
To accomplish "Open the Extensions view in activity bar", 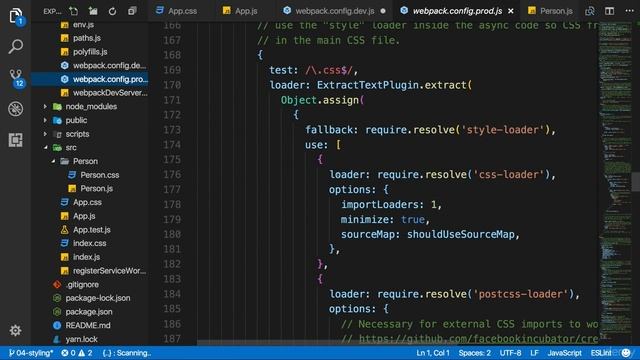I will (16, 140).
